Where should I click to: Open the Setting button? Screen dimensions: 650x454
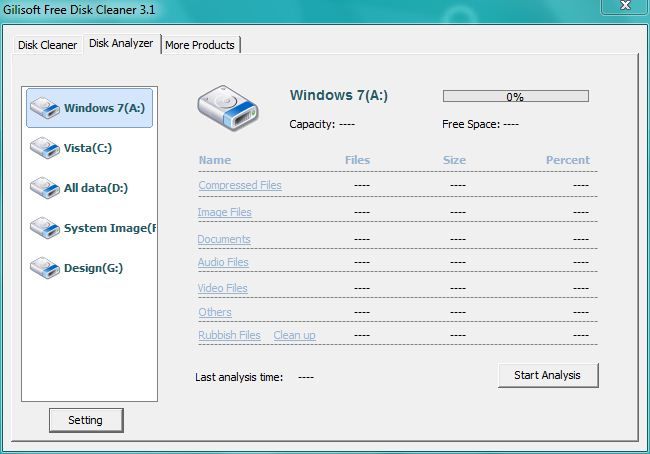click(x=85, y=420)
